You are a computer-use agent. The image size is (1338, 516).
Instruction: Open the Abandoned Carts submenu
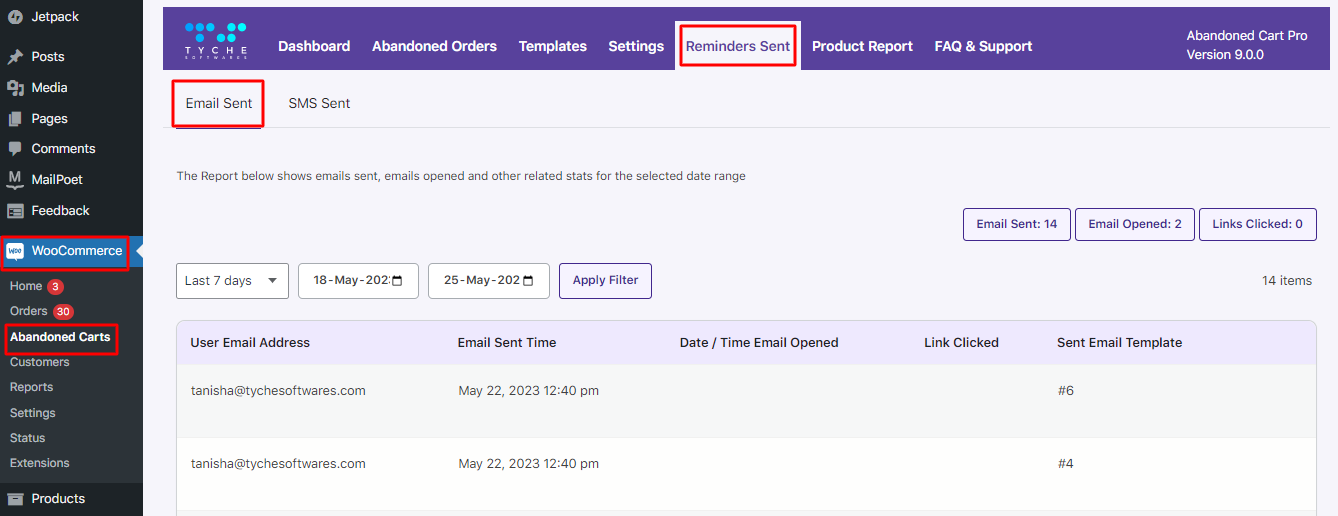click(60, 337)
